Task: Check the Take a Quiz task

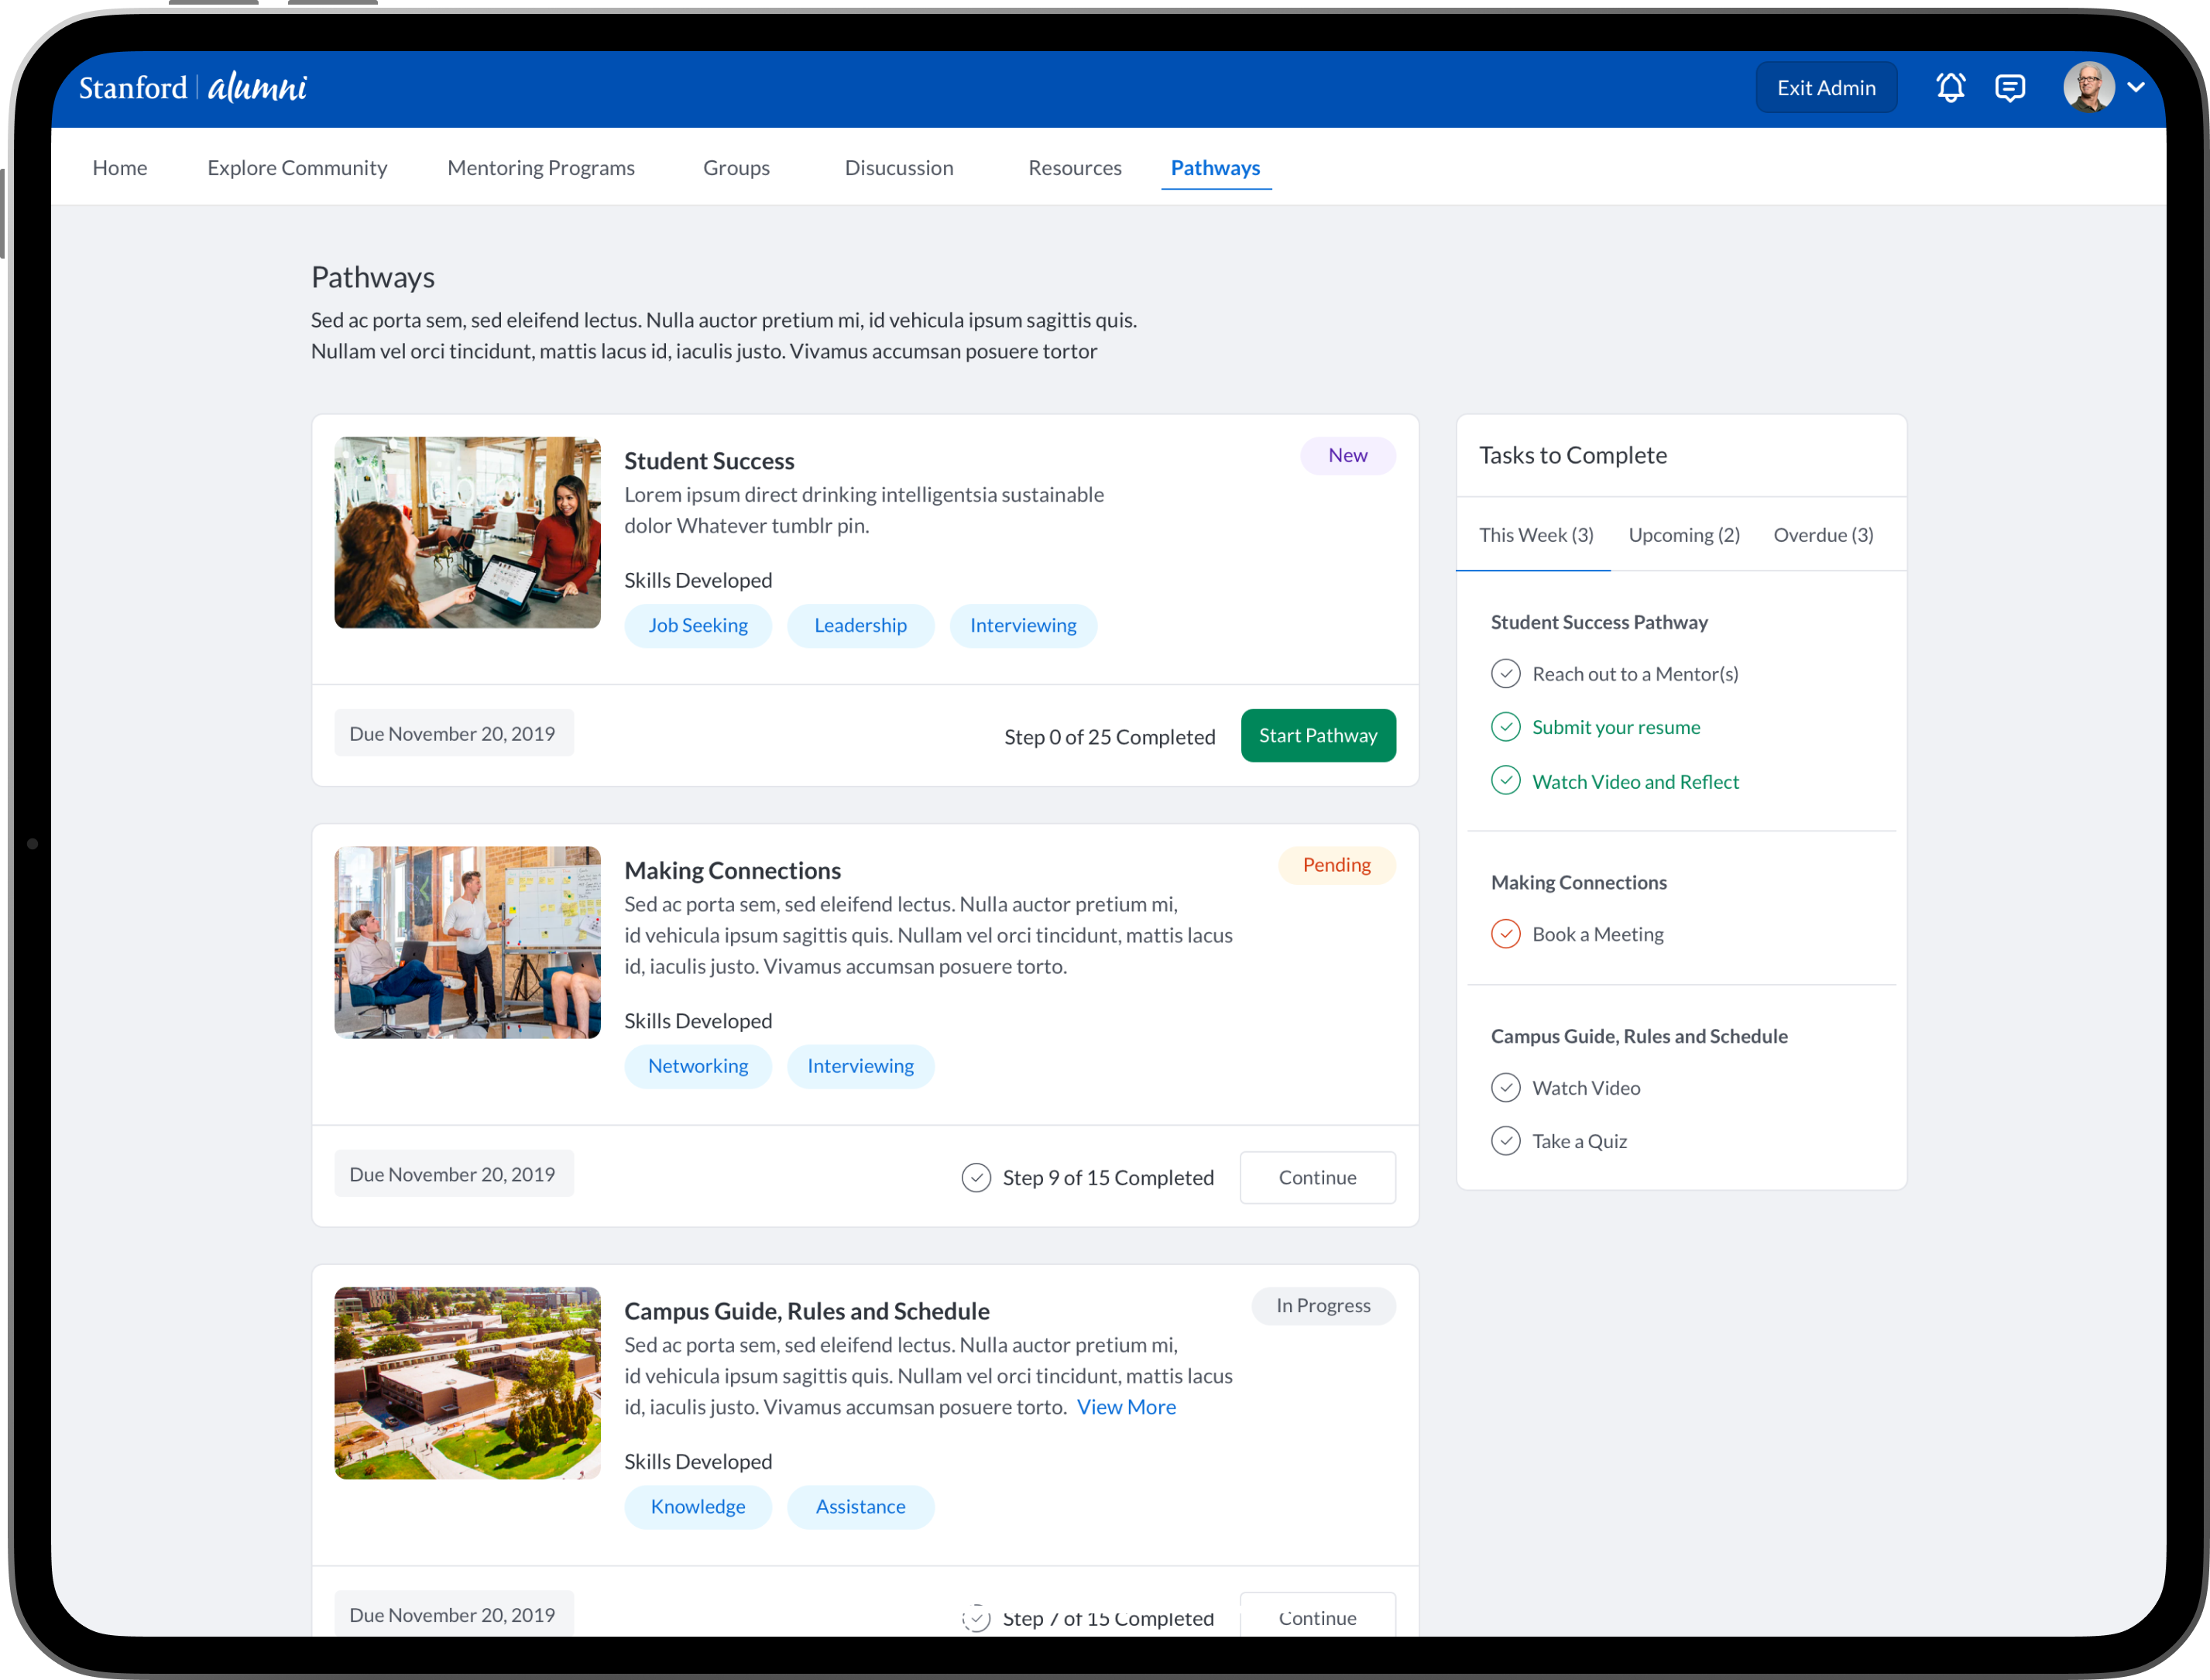Action: 1505,1141
